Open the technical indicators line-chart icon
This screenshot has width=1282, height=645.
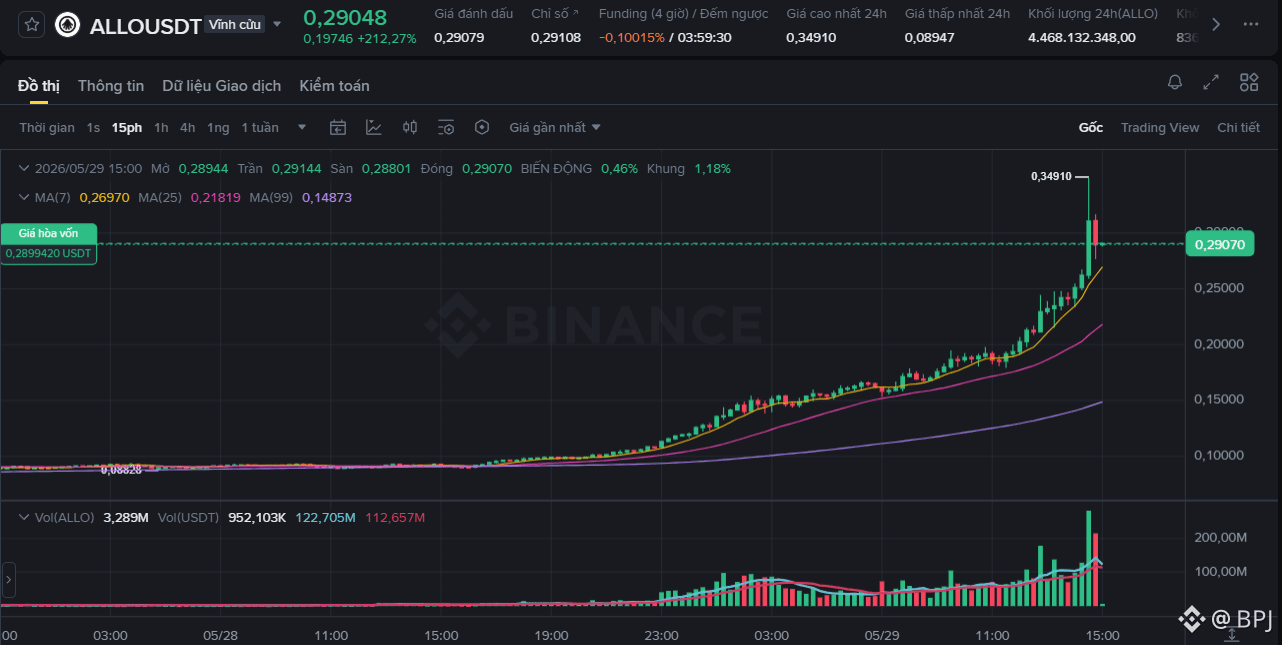point(374,127)
